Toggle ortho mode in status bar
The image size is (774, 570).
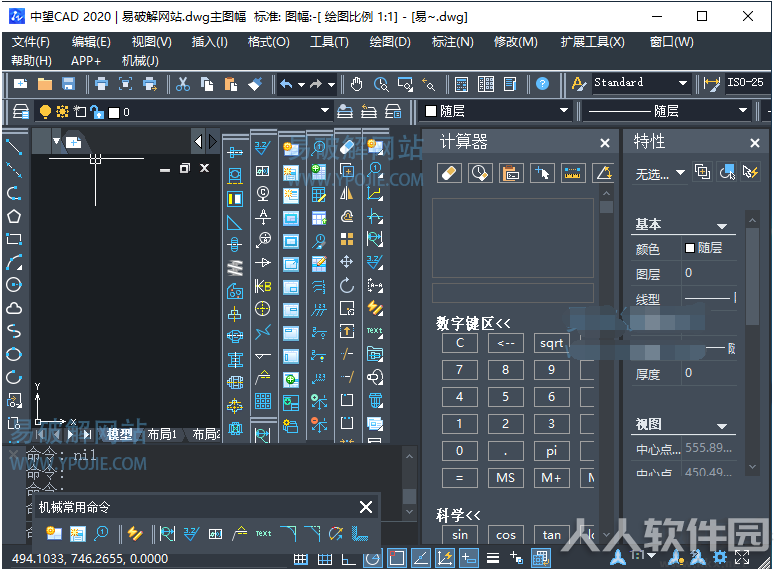coord(348,559)
